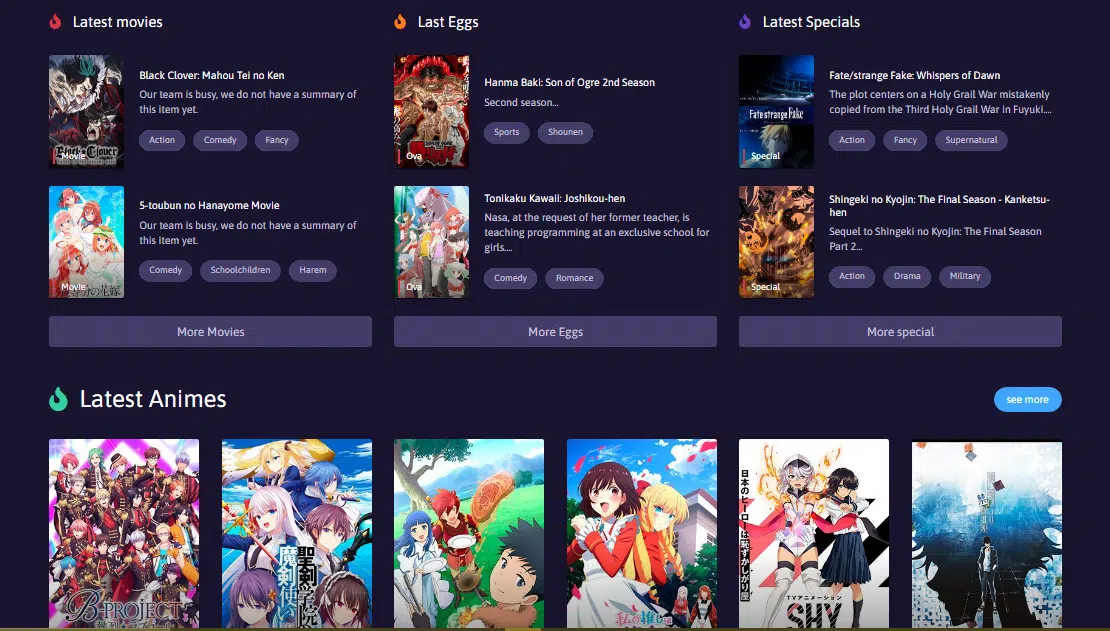Screen dimensions: 1110x631
Task: Open Fate/strange Fake: Whispers of Dawn
Action: [913, 75]
